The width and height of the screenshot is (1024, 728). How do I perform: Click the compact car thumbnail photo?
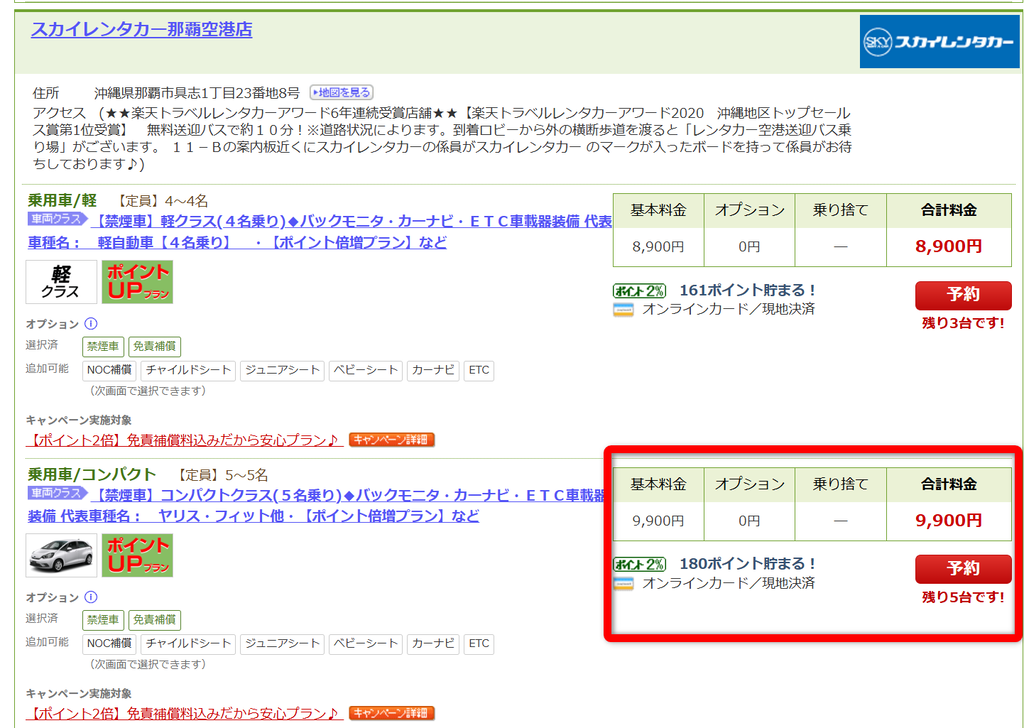coord(60,555)
